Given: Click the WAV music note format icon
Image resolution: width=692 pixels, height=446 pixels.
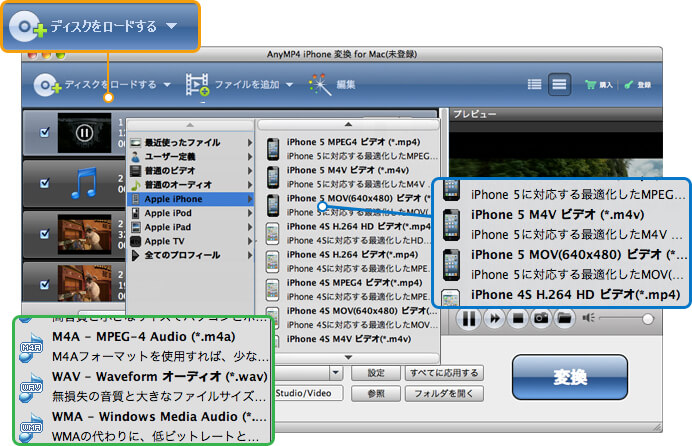Looking at the screenshot, I should click(x=31, y=387).
